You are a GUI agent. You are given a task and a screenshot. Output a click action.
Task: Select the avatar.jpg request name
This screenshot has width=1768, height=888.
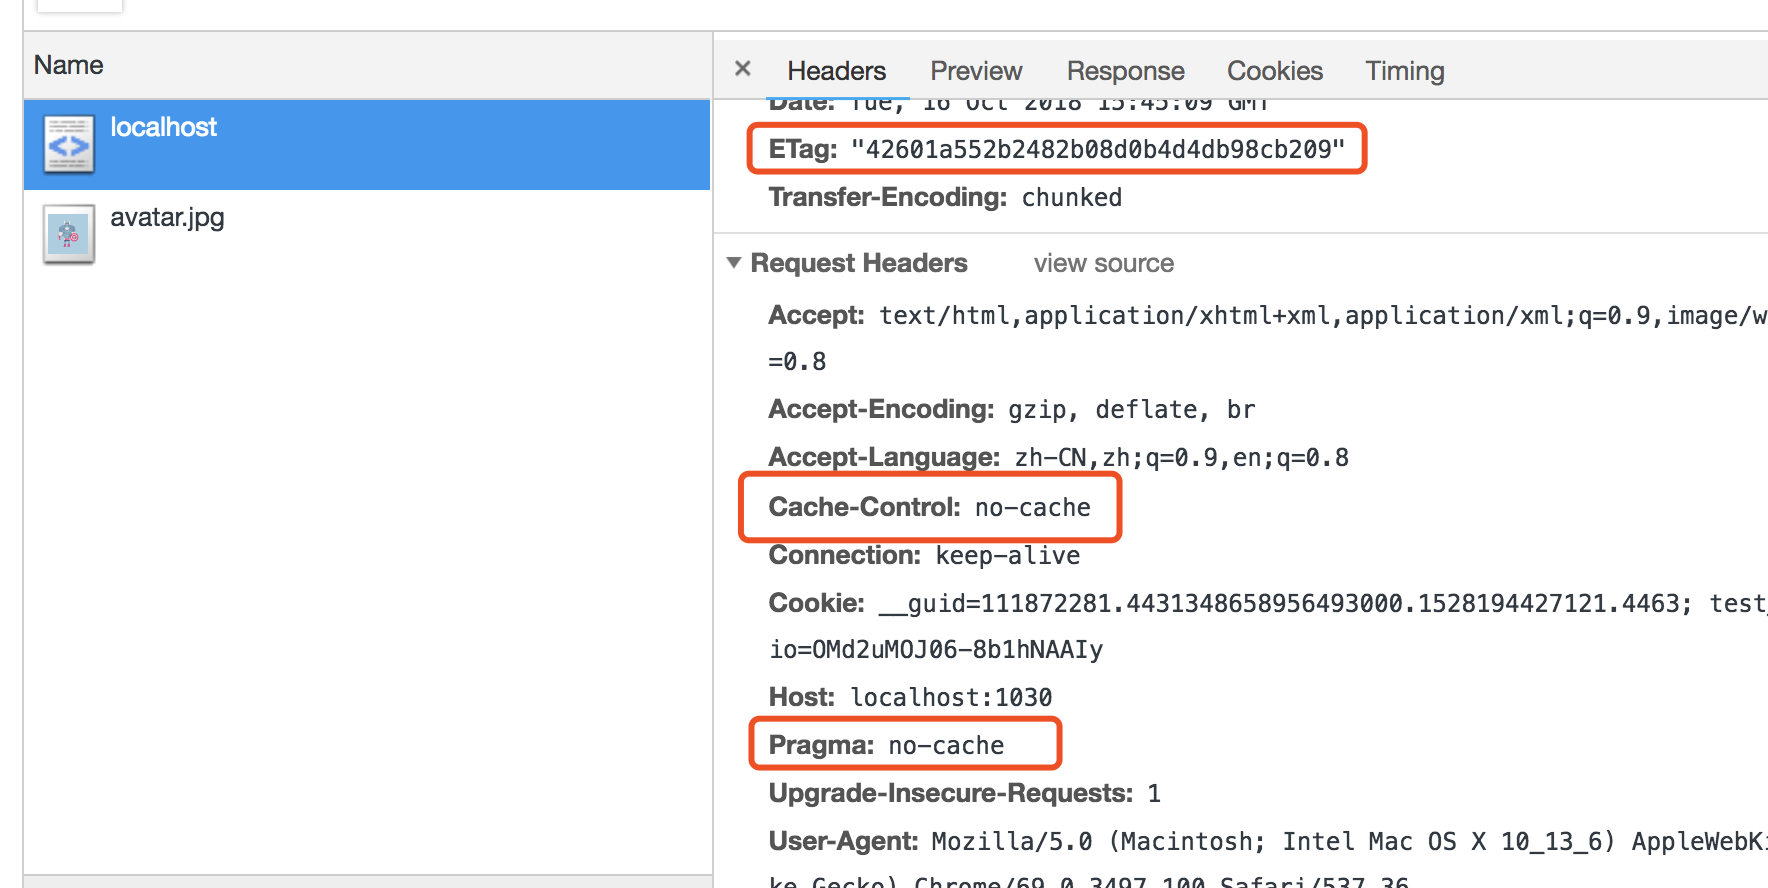click(x=167, y=217)
